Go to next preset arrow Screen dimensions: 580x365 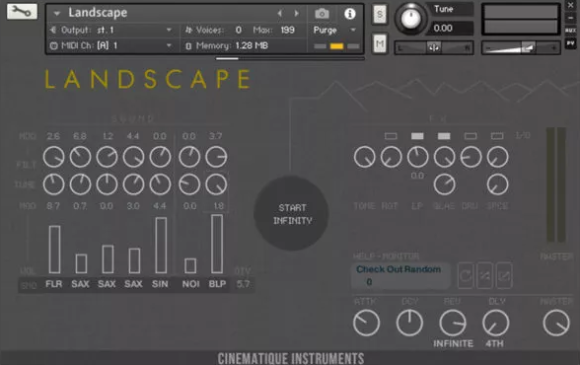(296, 14)
